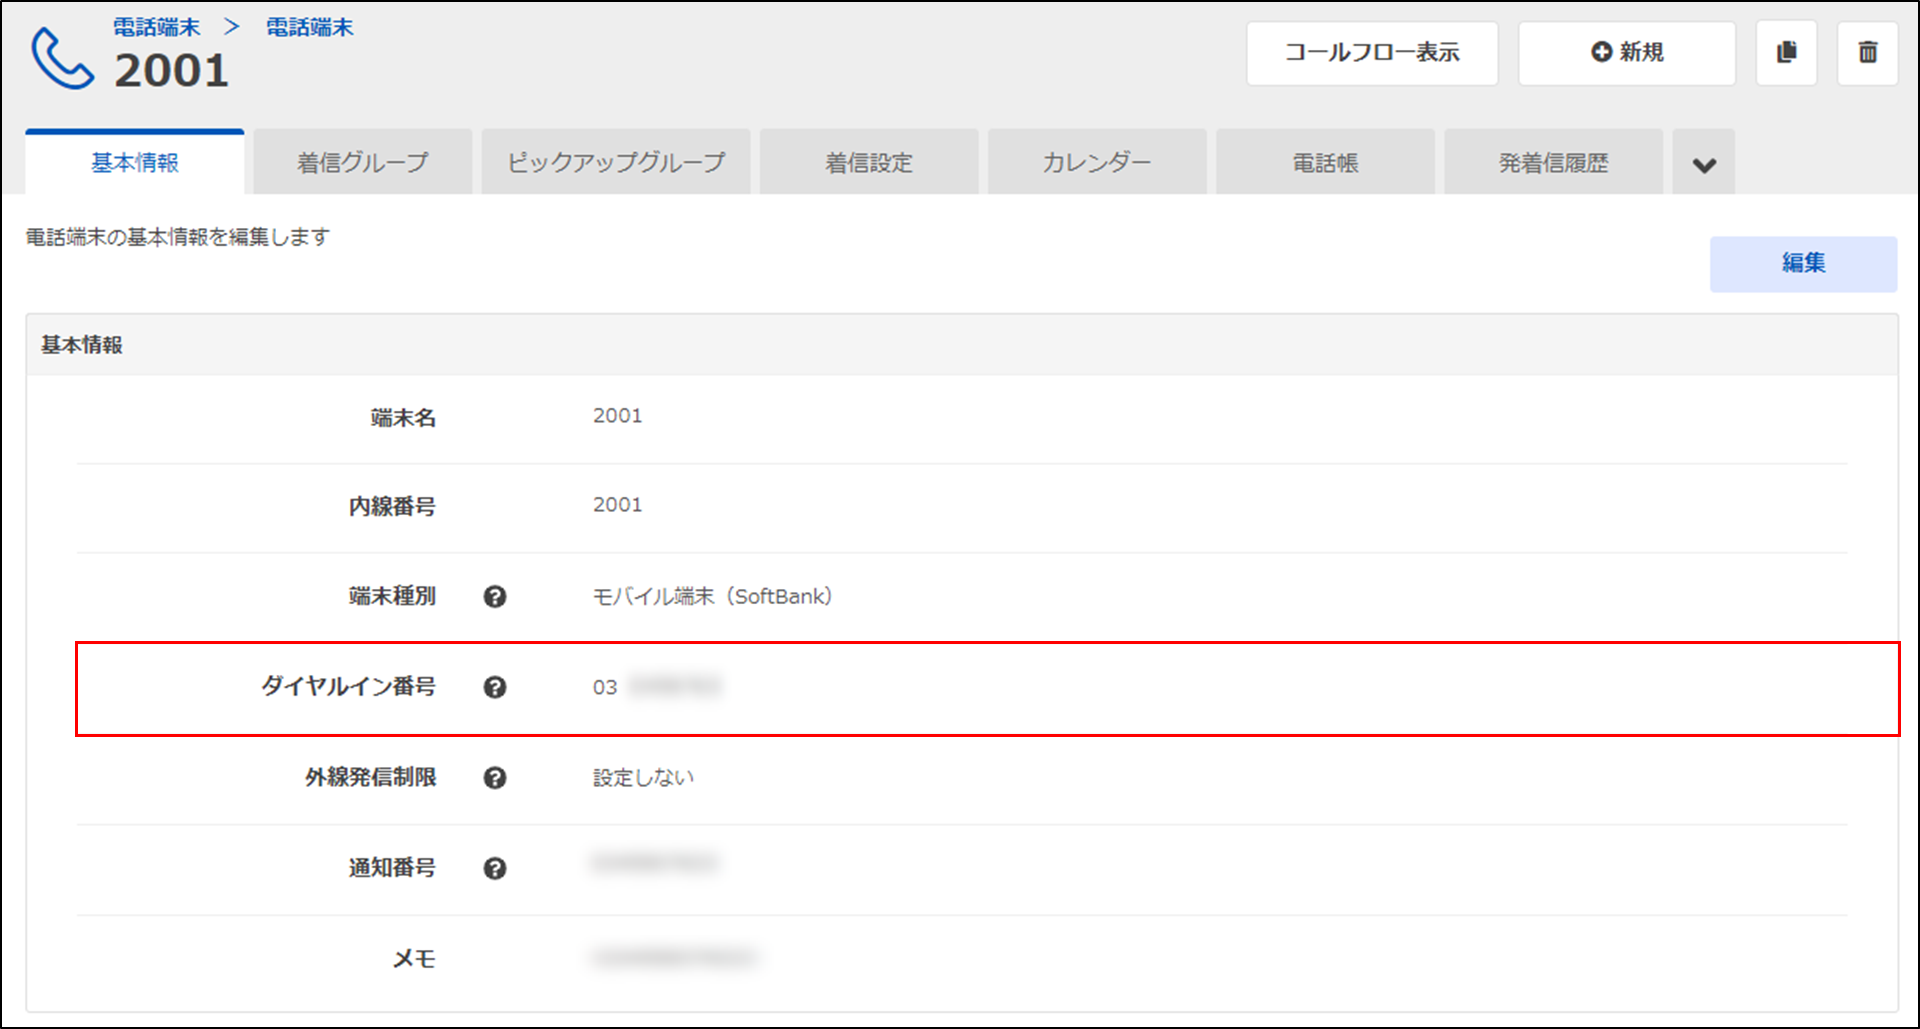
Task: Switch to the ピックアップグループ tab
Action: (616, 163)
